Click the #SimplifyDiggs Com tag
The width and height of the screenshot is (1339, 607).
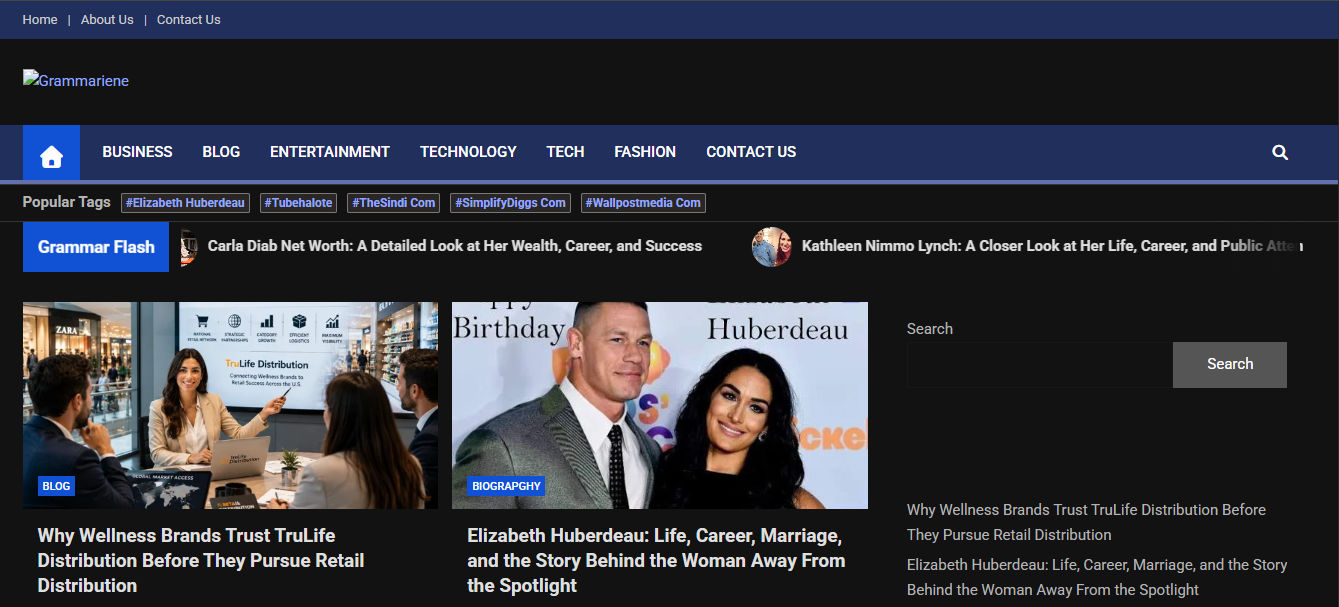pos(511,203)
